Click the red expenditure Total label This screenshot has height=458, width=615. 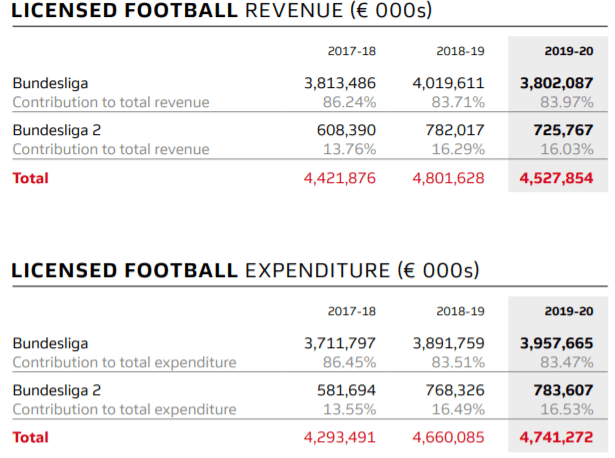(x=31, y=437)
